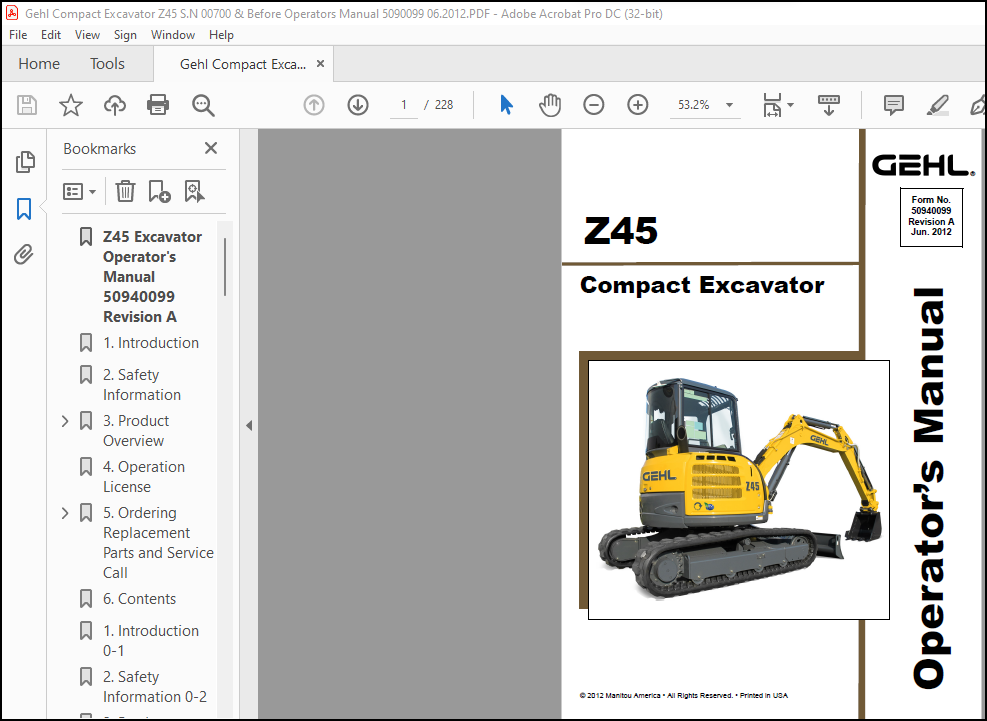Open Z45 Excavator Operator's Manual bookmark
The image size is (987, 721).
(153, 276)
